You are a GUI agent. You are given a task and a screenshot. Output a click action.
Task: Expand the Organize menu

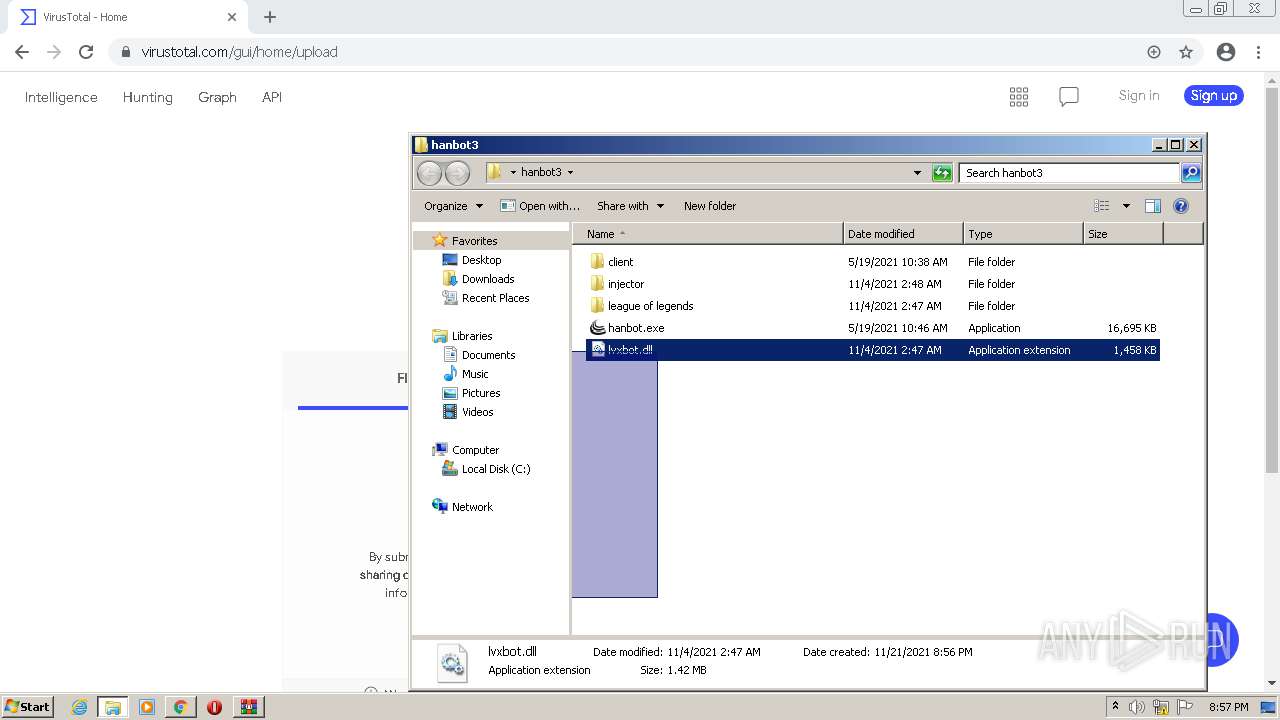[x=453, y=206]
